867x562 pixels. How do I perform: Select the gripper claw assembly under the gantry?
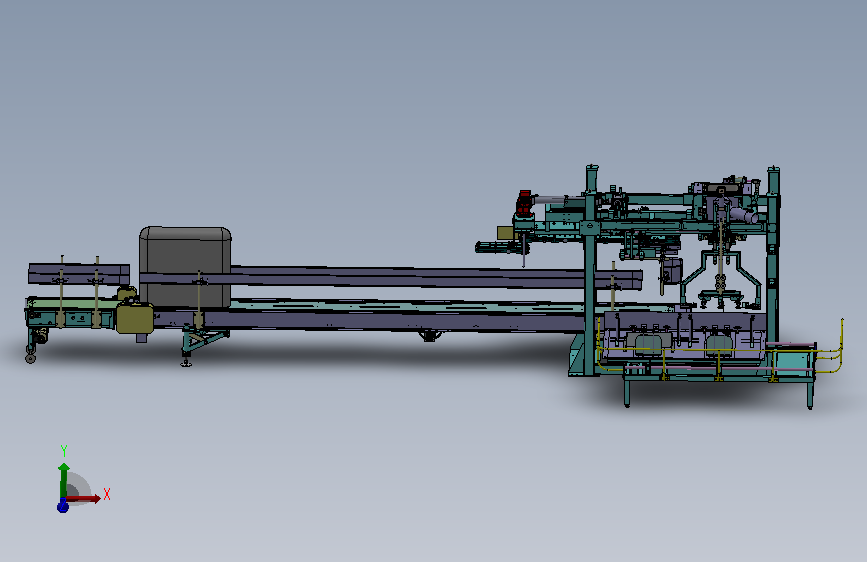[x=720, y=279]
